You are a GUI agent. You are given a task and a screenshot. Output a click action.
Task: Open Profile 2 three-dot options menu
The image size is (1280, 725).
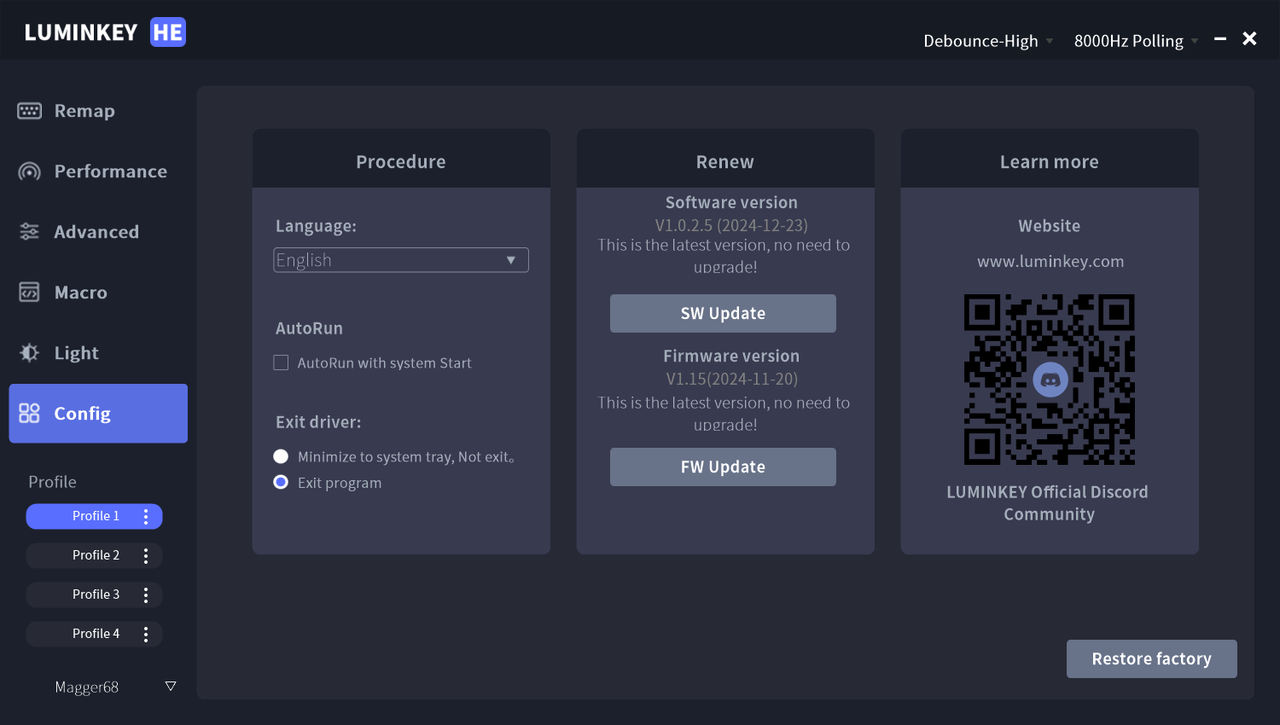[x=146, y=555]
